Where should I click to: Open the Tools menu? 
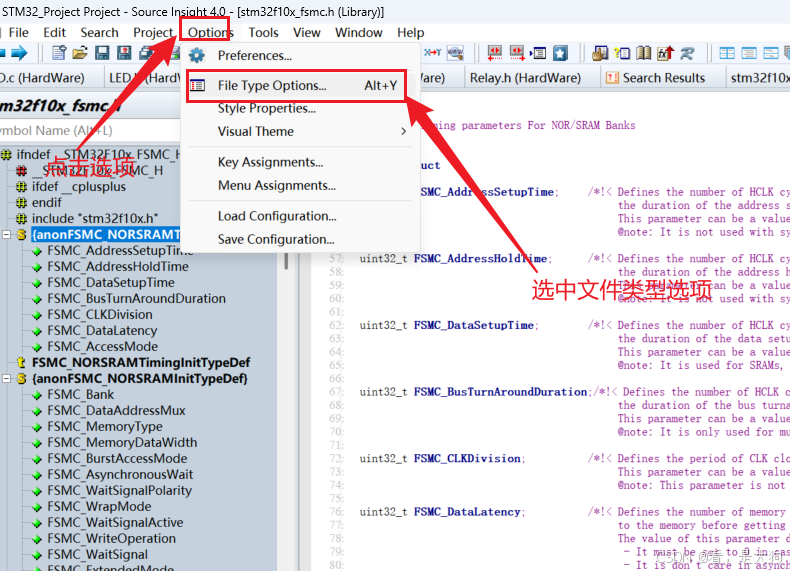pyautogui.click(x=263, y=33)
